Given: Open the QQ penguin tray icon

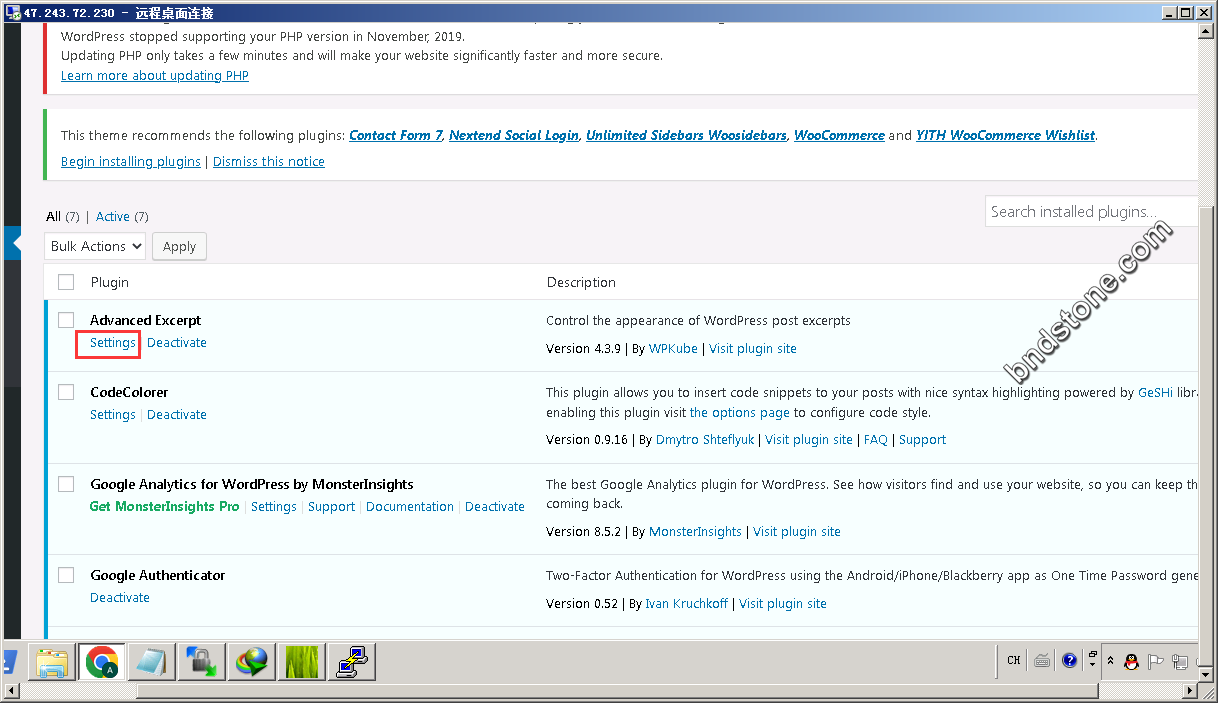Looking at the screenshot, I should (1132, 661).
